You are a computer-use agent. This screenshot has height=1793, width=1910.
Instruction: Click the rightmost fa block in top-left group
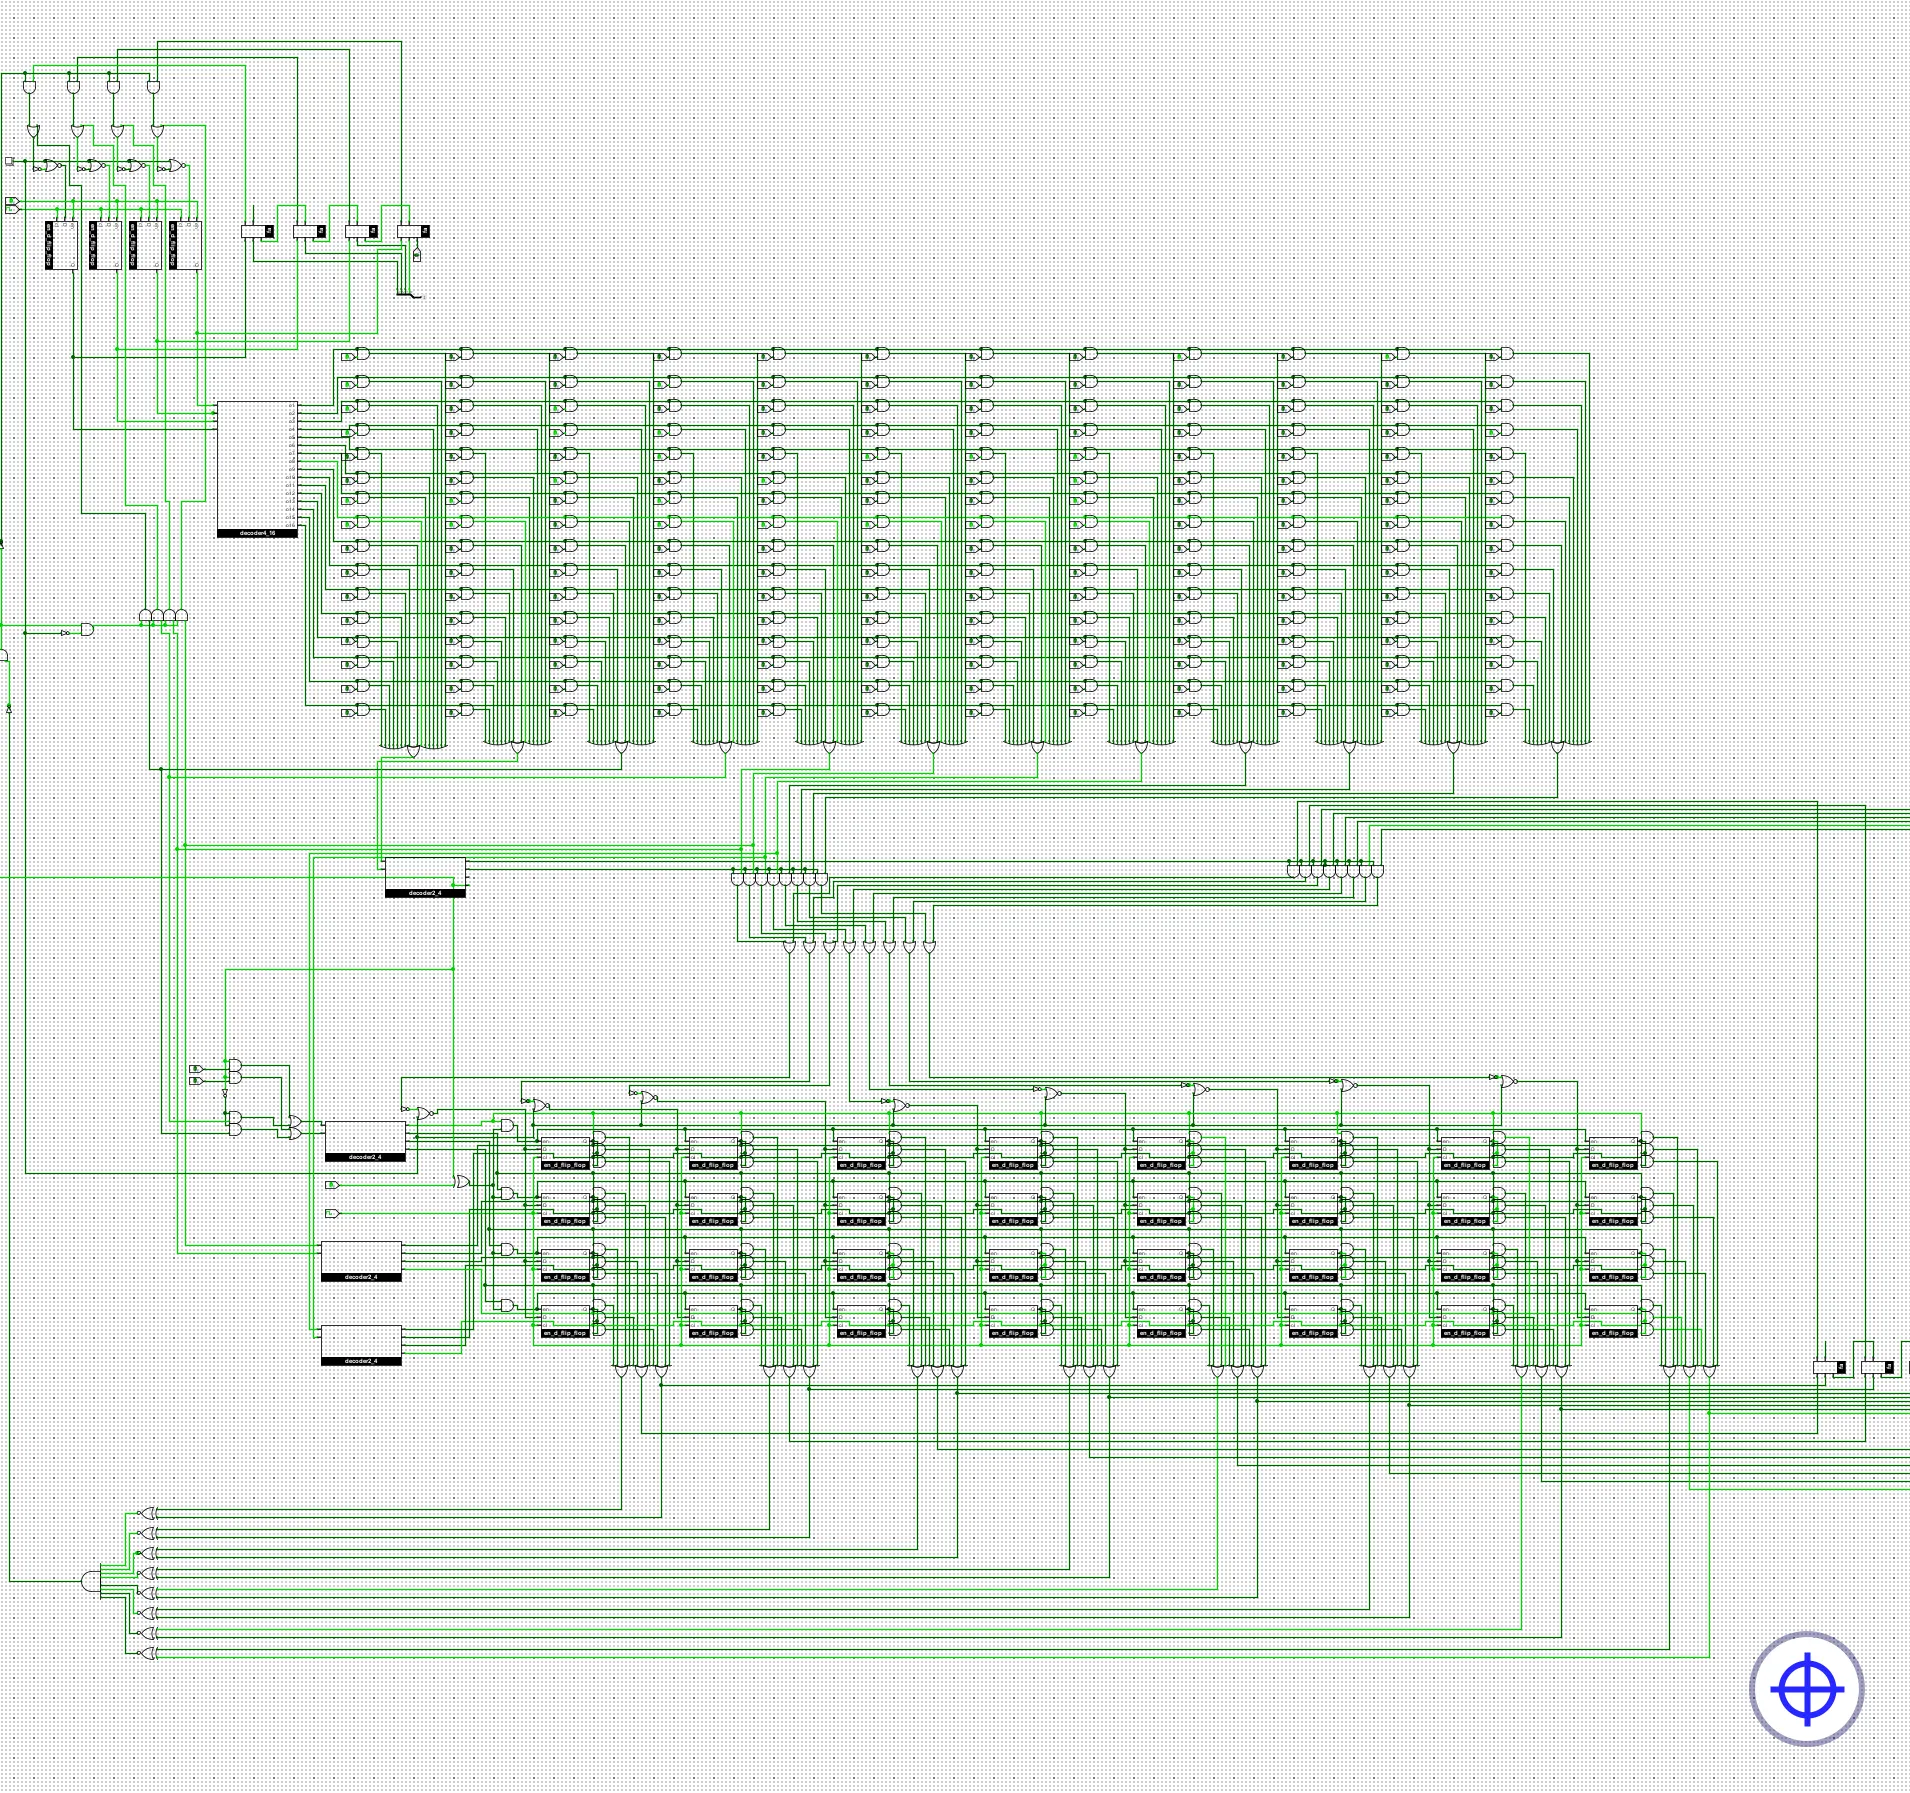tap(412, 231)
